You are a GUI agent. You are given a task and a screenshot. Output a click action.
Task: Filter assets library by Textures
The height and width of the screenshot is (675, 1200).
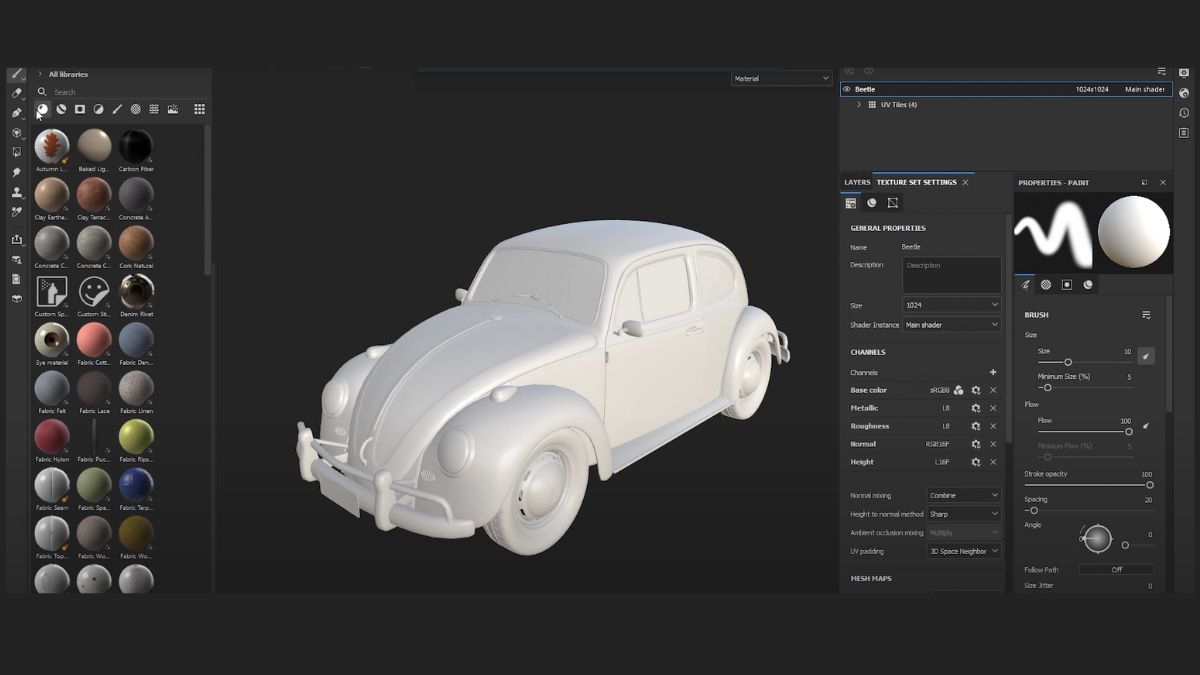154,109
